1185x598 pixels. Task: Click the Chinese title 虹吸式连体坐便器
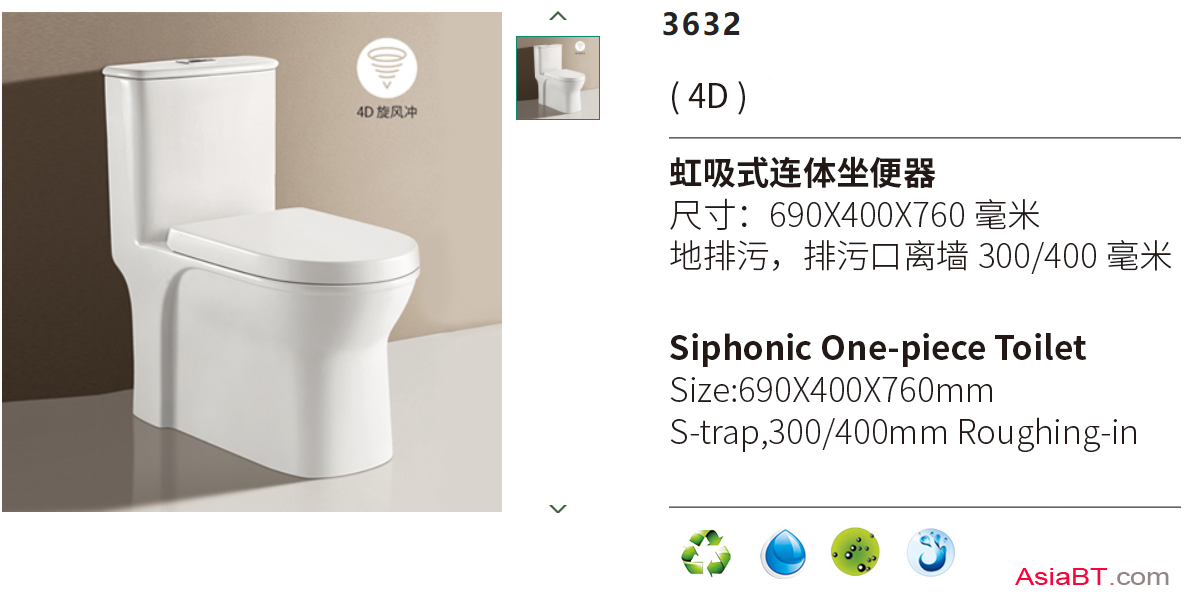(802, 173)
